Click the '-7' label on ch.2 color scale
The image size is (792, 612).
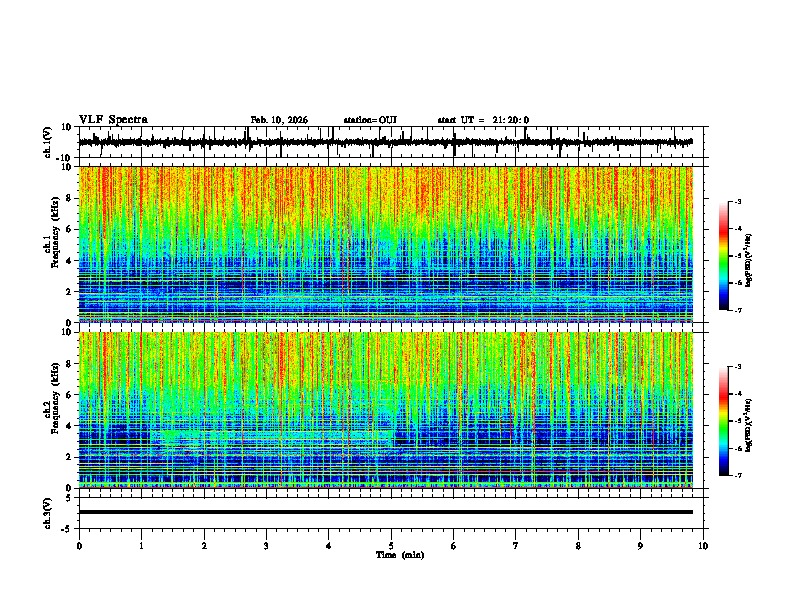(737, 475)
